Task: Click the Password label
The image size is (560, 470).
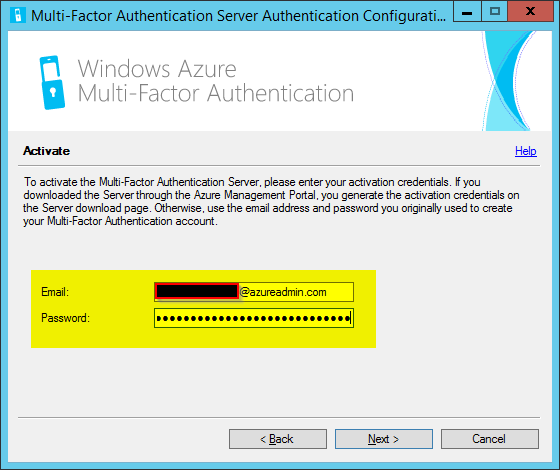Action: pyautogui.click(x=65, y=318)
